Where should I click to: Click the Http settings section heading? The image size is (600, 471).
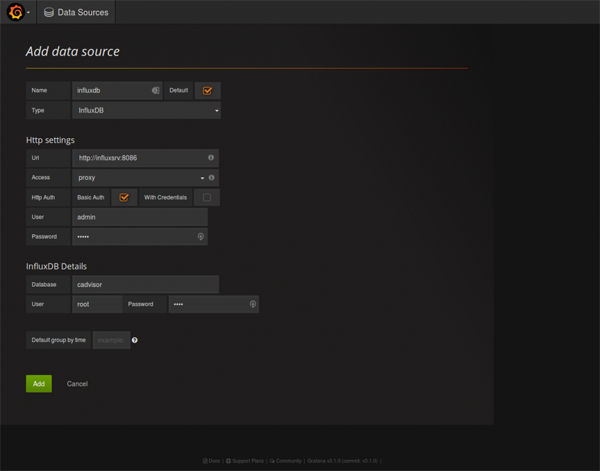click(50, 140)
